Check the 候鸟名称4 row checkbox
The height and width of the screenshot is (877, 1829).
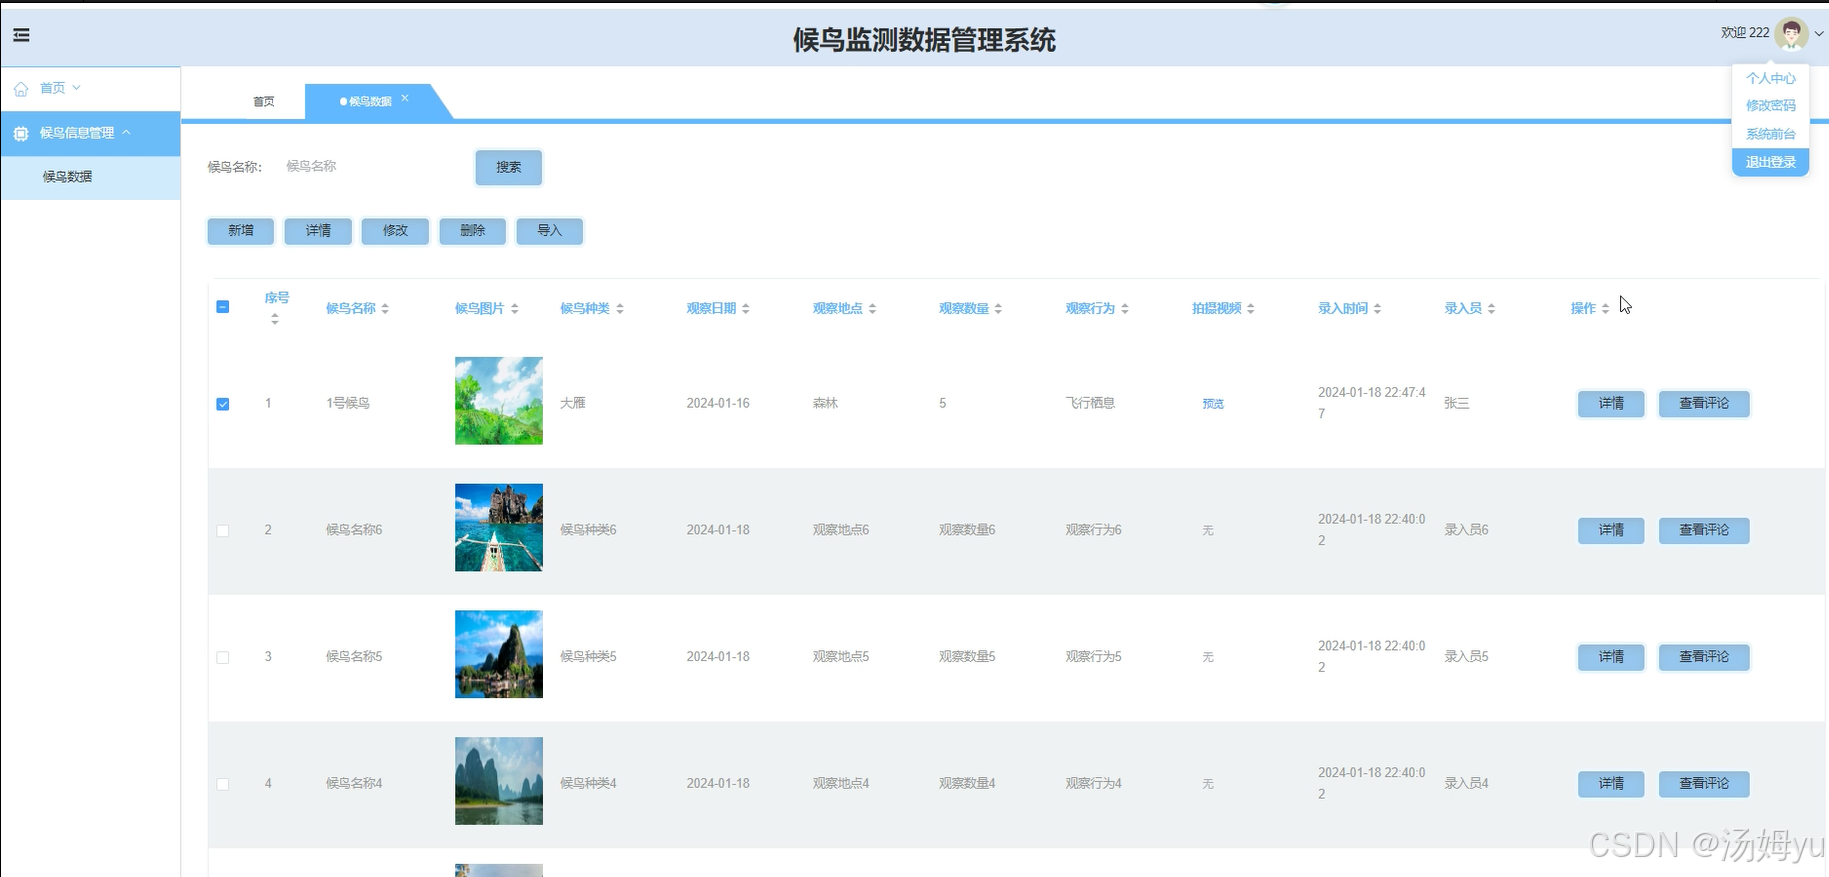[x=223, y=785]
